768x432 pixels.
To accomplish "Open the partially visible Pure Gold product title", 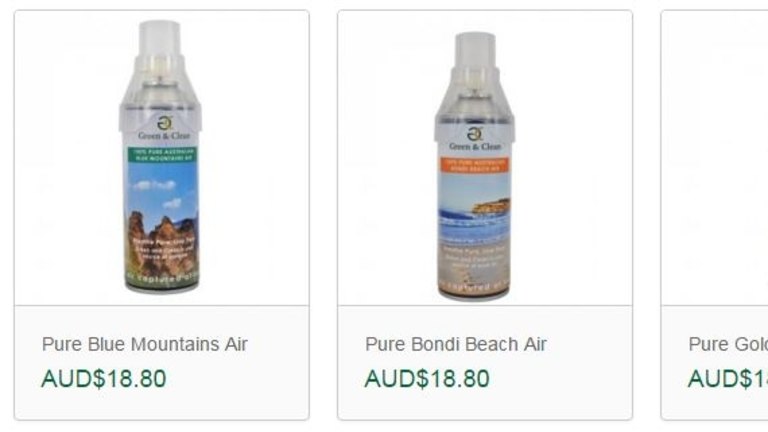I will [728, 344].
